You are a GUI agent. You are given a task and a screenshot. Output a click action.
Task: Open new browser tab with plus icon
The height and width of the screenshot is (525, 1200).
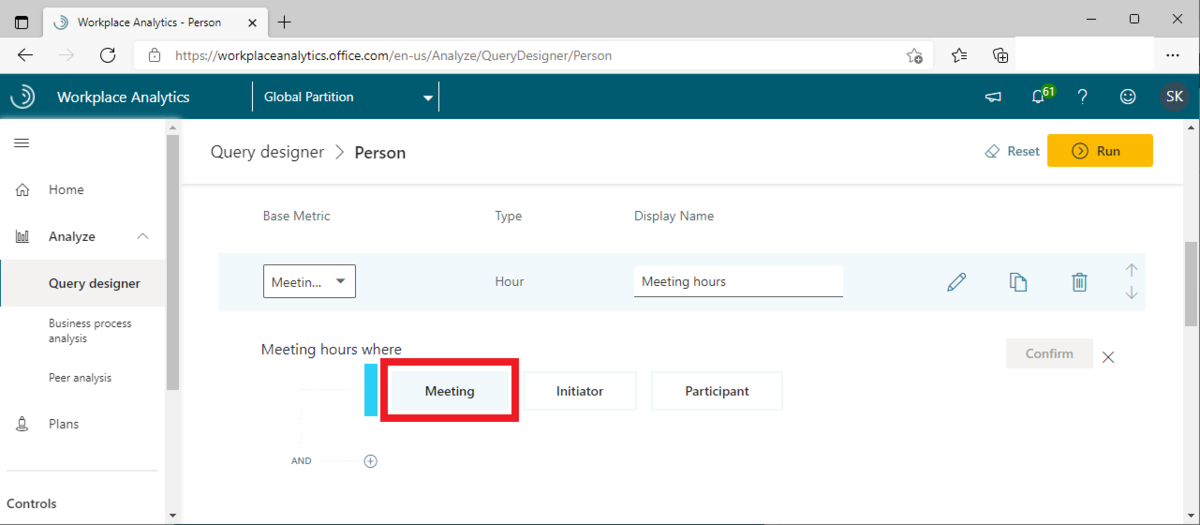pos(285,21)
